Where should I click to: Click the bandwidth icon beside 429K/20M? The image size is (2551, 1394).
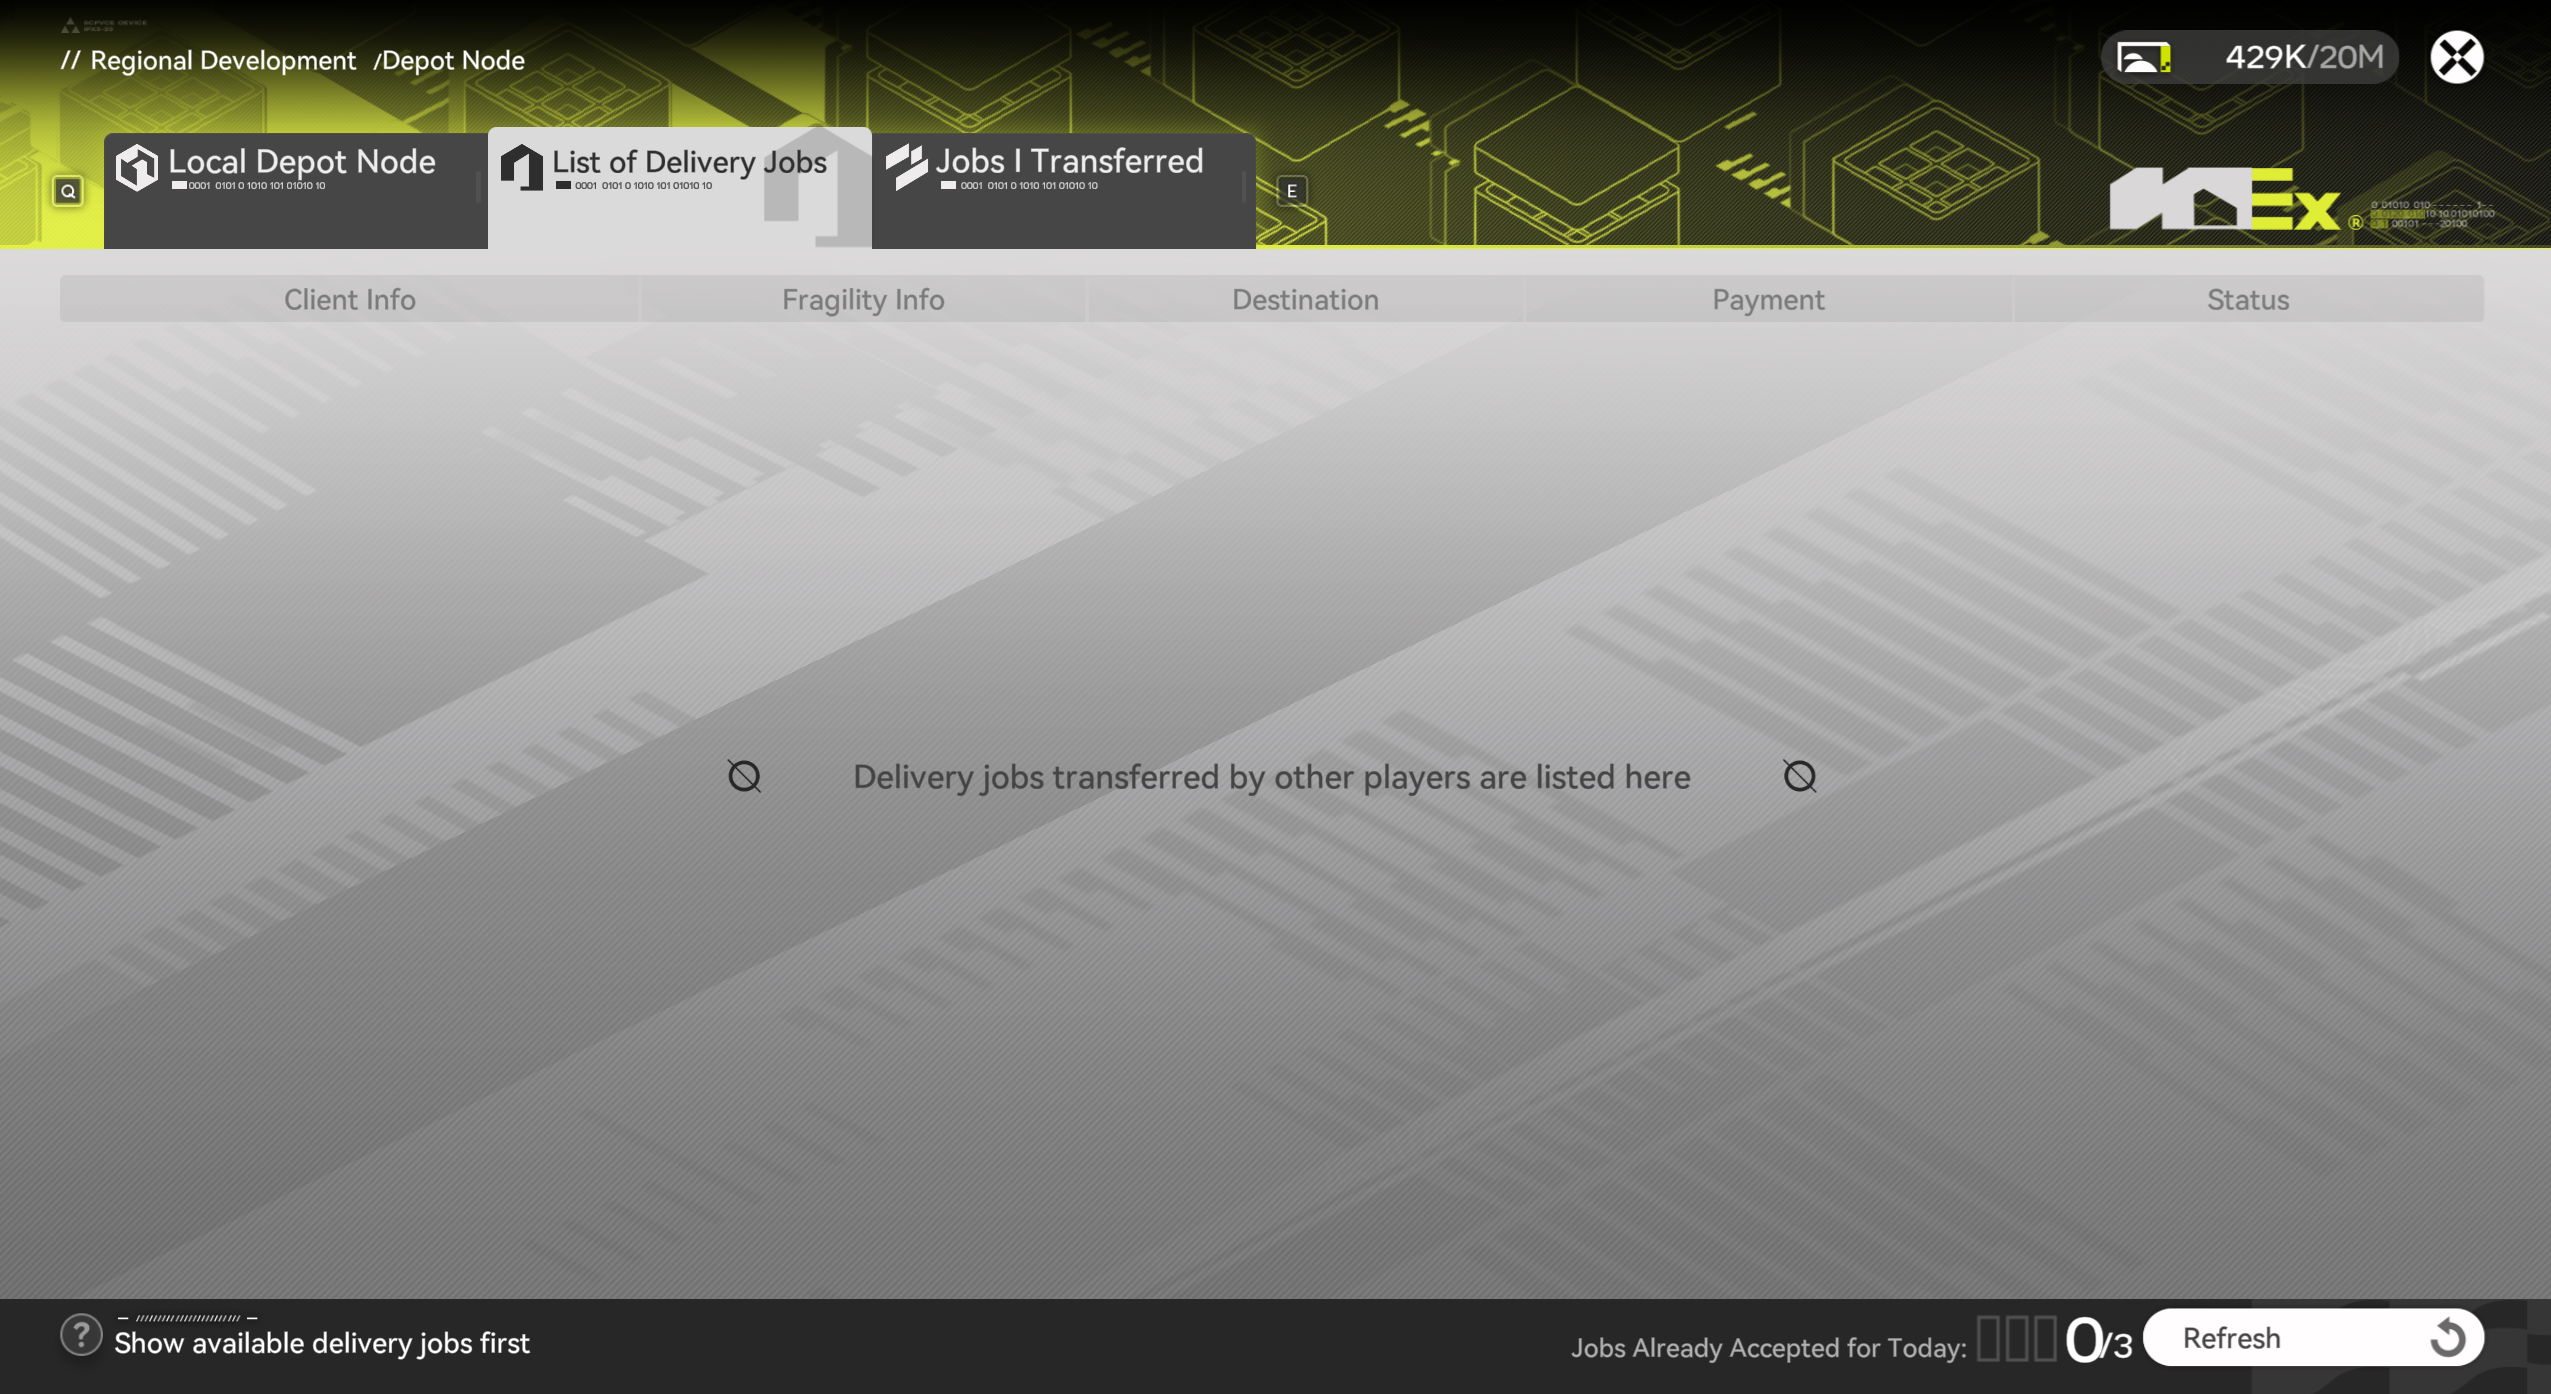coord(2144,57)
